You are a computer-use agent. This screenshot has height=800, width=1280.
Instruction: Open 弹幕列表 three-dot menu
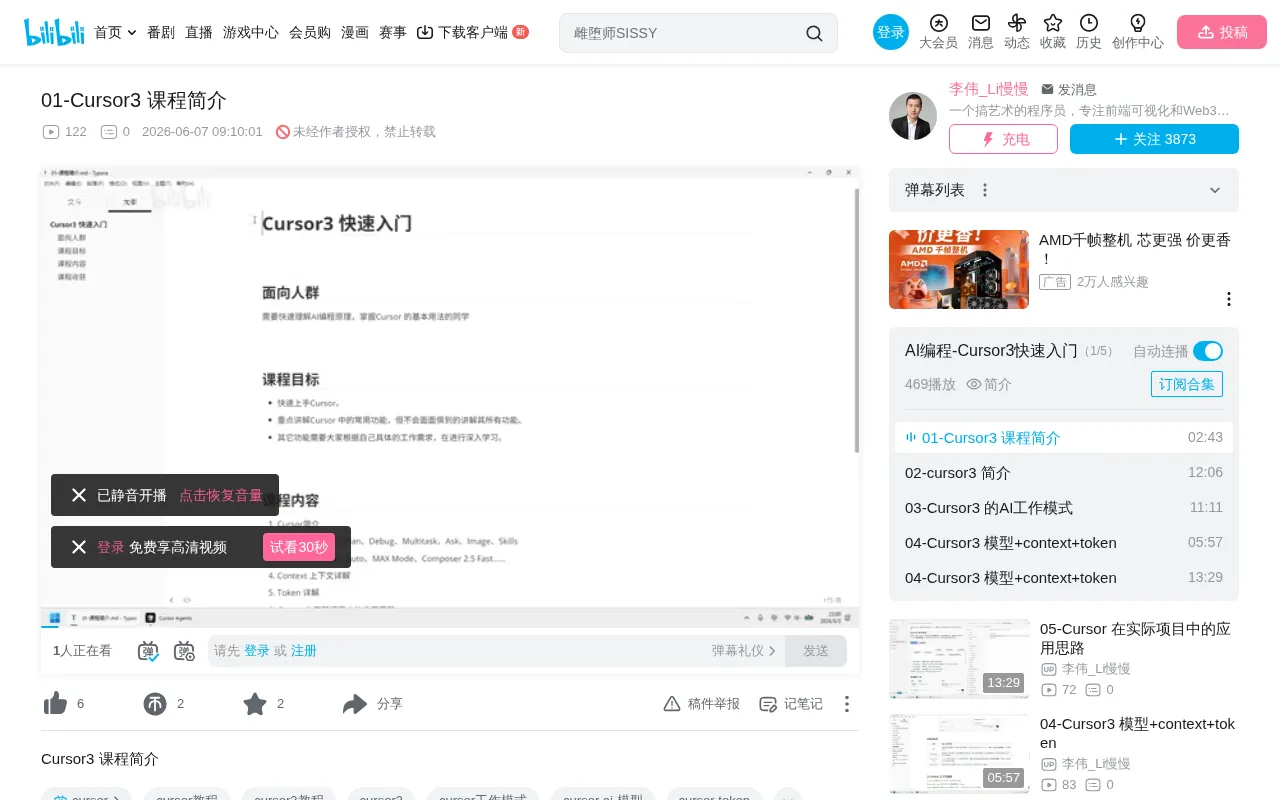tap(985, 190)
